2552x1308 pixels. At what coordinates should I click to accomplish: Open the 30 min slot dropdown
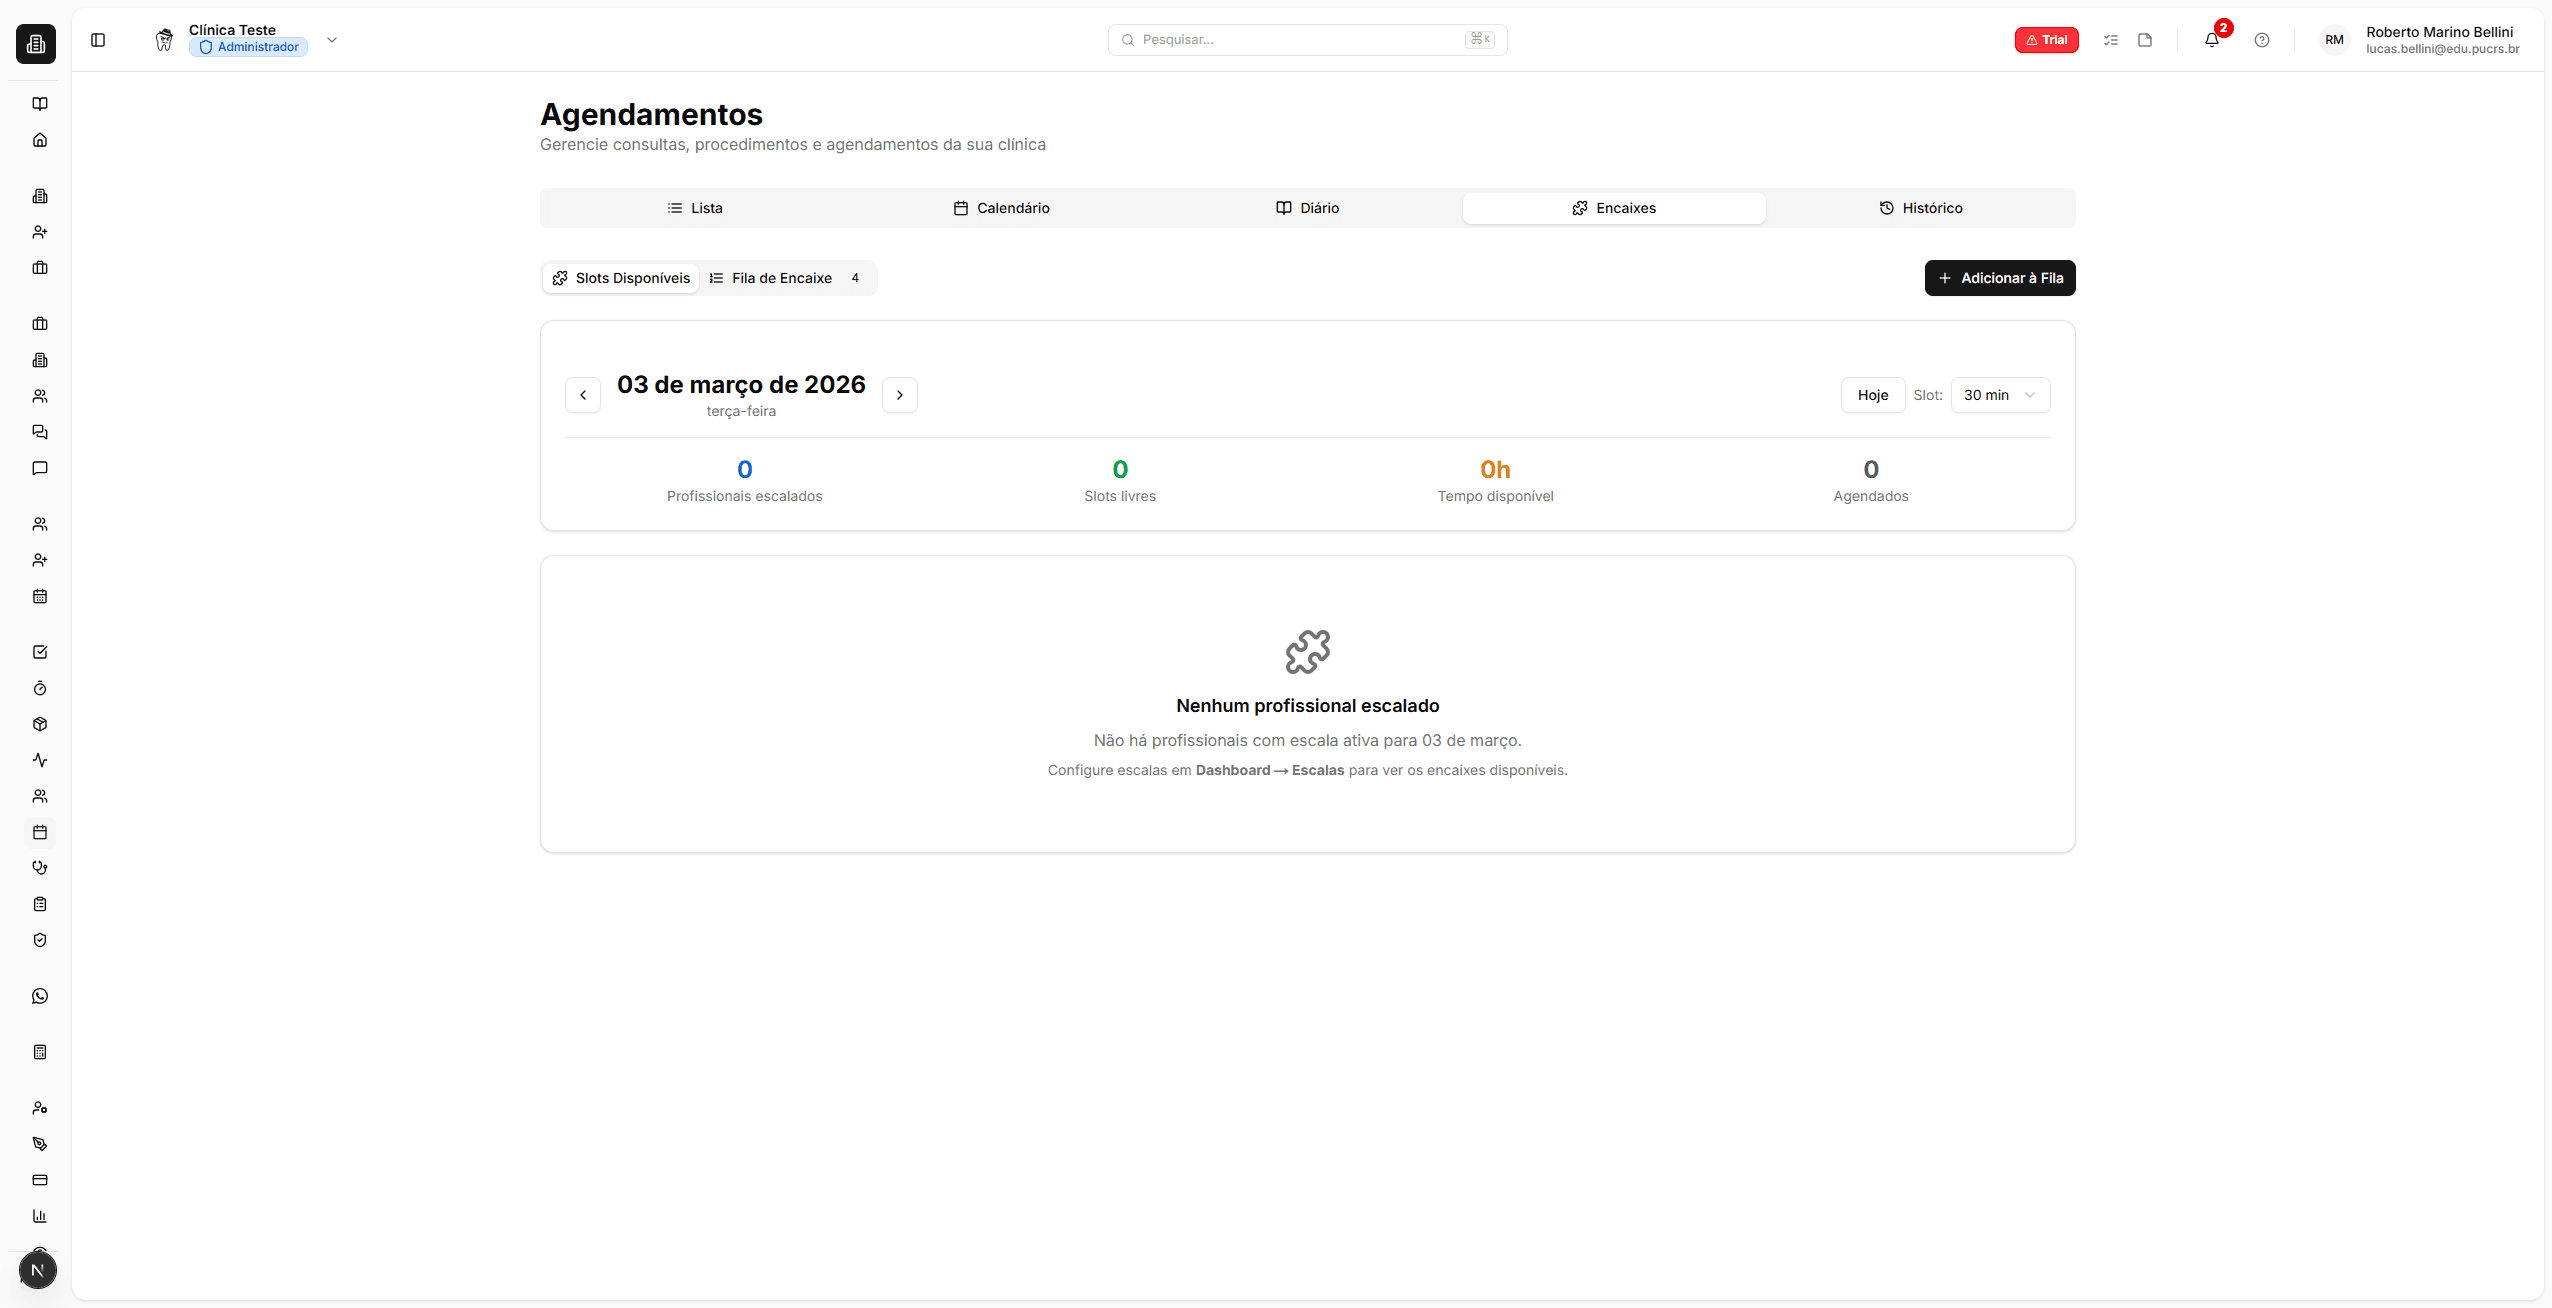(2000, 395)
